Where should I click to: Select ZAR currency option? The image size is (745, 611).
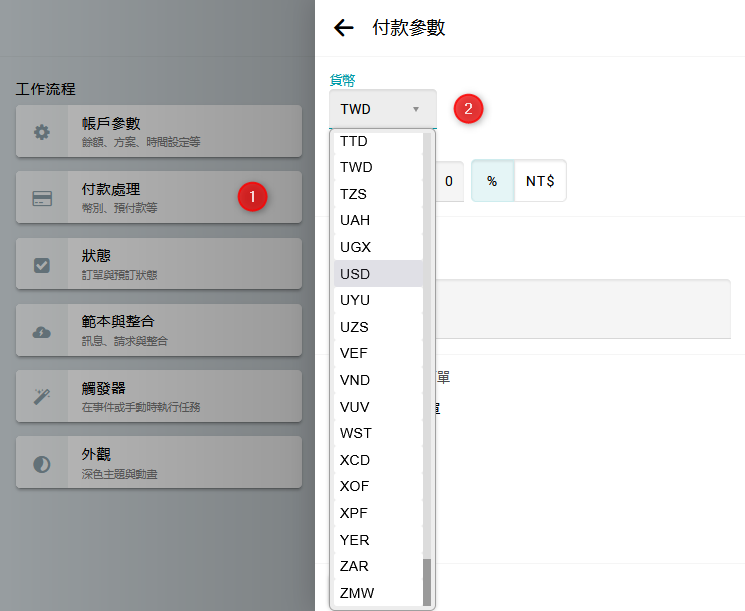(355, 566)
